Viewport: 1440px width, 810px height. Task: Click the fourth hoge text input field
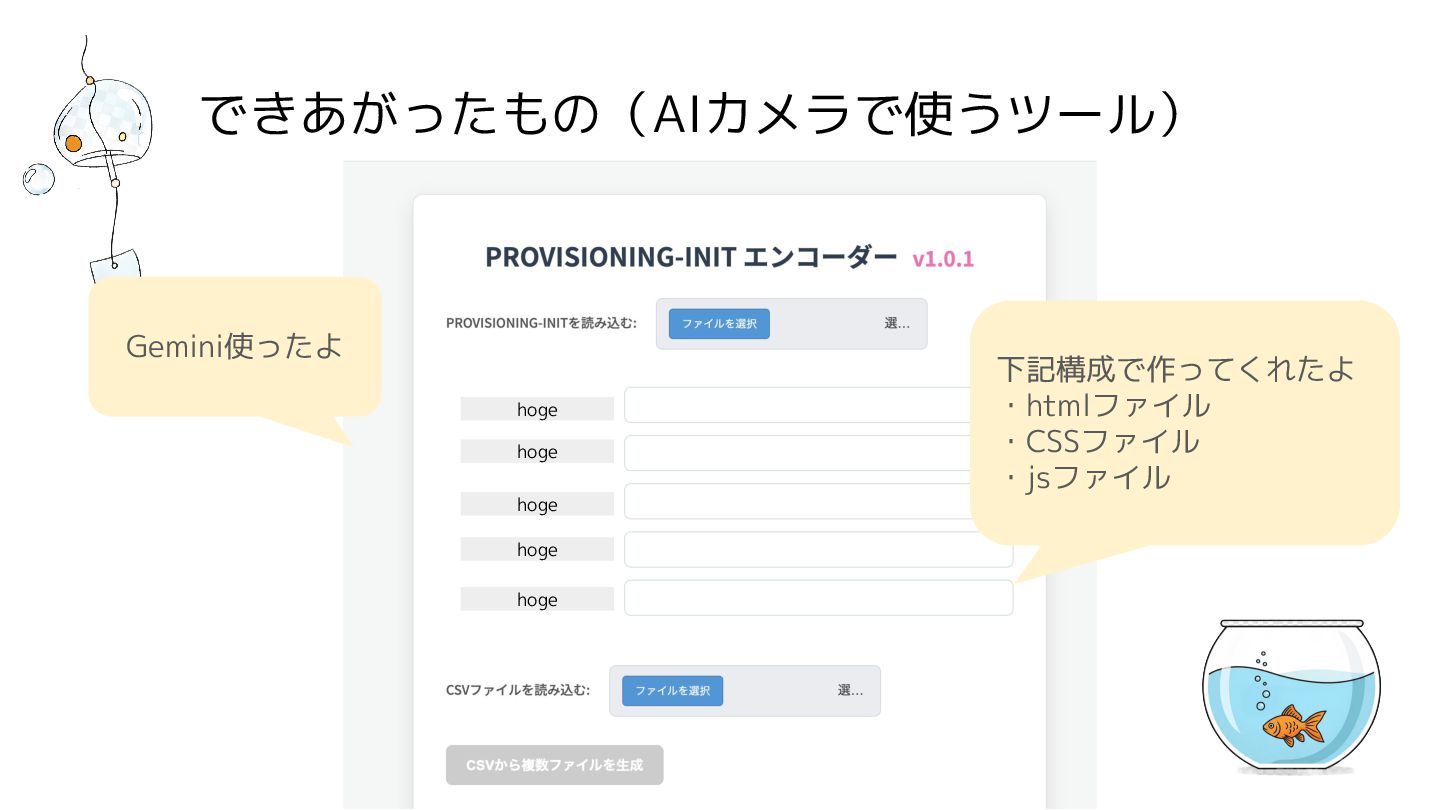tap(818, 549)
